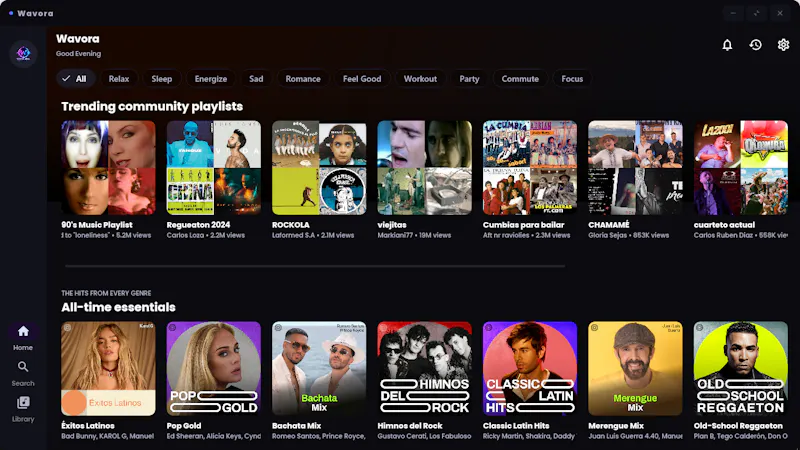
Task: Open Classic Latin Hits cover art
Action: tap(530, 368)
